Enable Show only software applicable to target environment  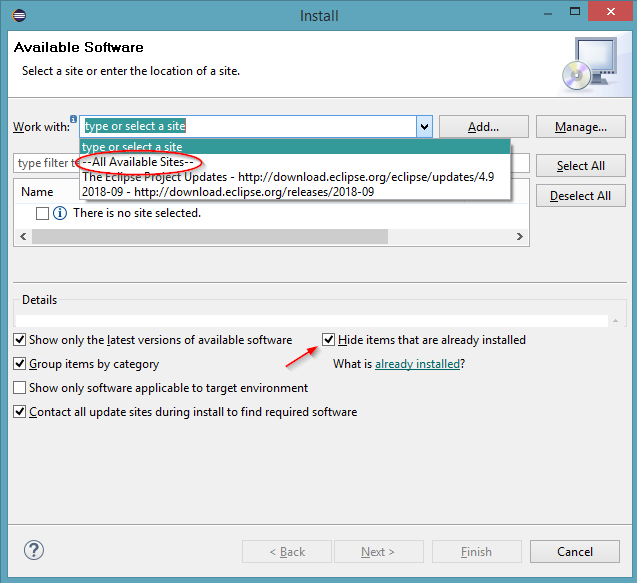tap(20, 388)
